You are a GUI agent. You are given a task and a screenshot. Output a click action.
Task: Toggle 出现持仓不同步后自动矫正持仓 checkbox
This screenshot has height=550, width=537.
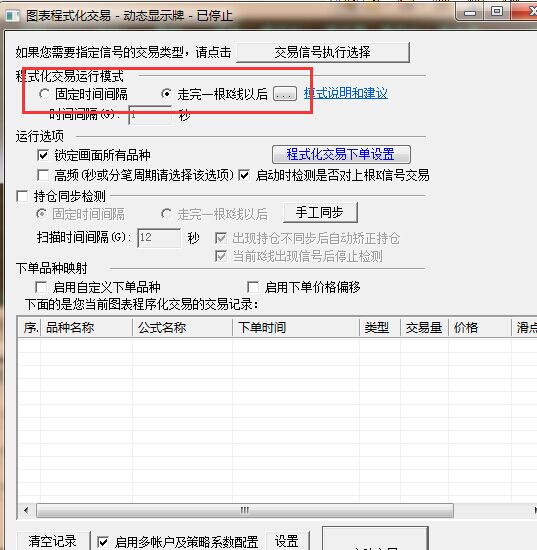[x=221, y=239]
